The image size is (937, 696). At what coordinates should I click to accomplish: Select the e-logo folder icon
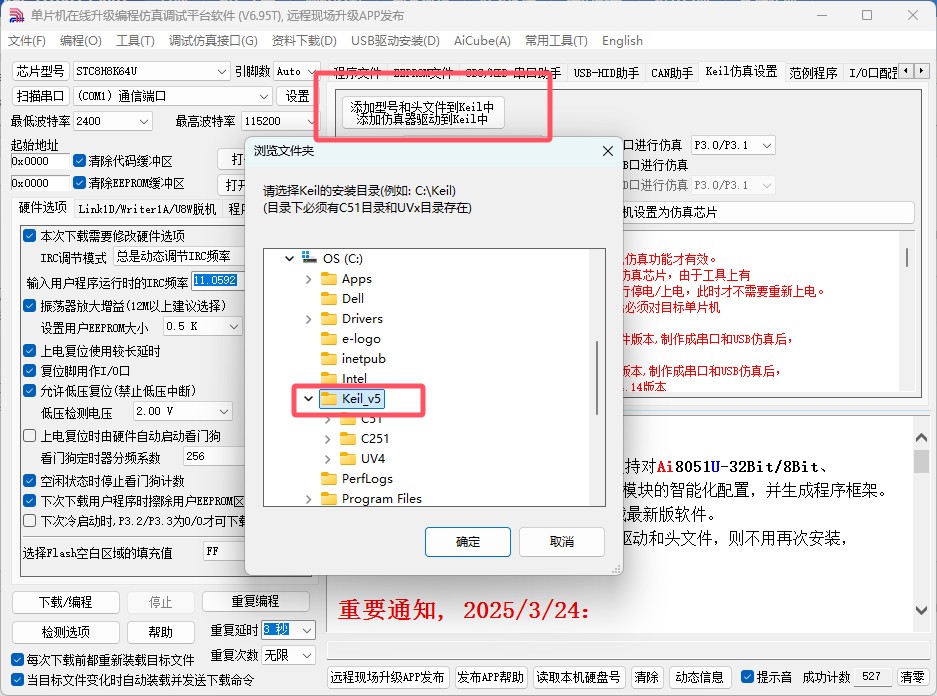[x=329, y=339]
